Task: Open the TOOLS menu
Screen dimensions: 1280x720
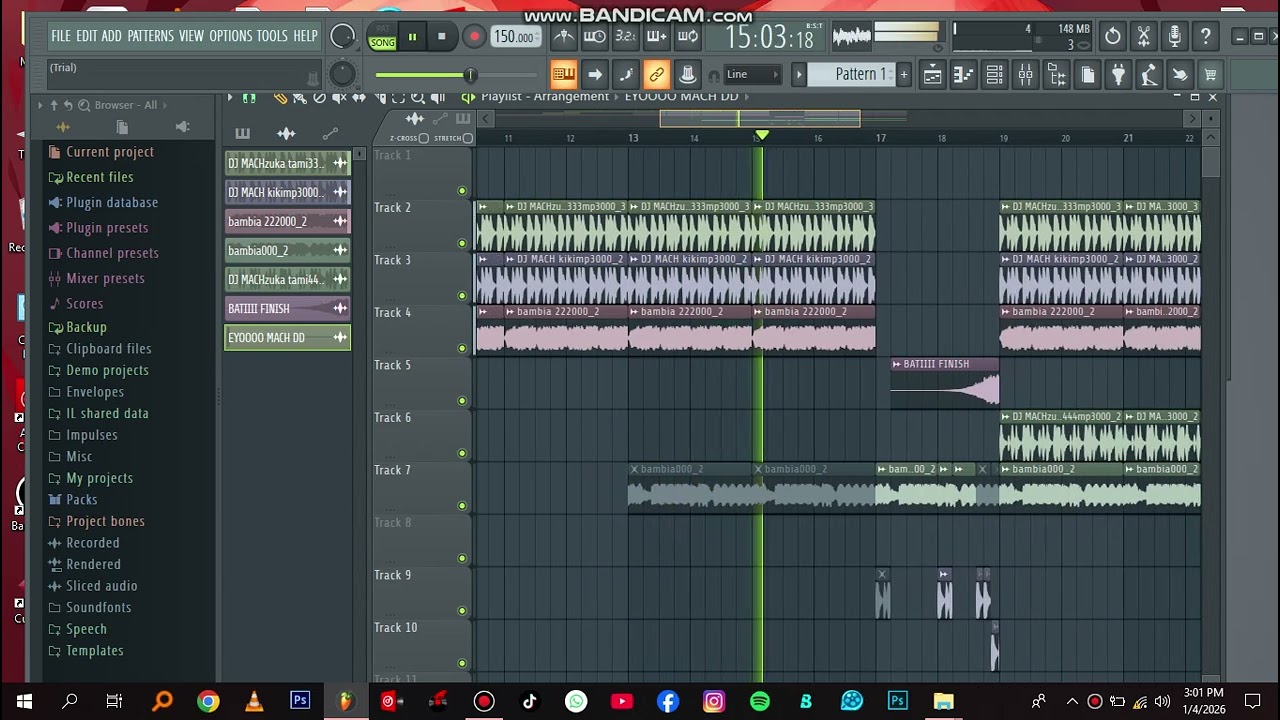Action: click(272, 36)
